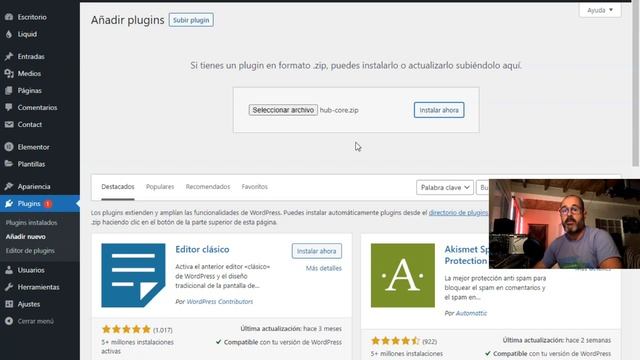Click the Entradas pin icon
Viewport: 640px width, 360px height.
(x=9, y=56)
